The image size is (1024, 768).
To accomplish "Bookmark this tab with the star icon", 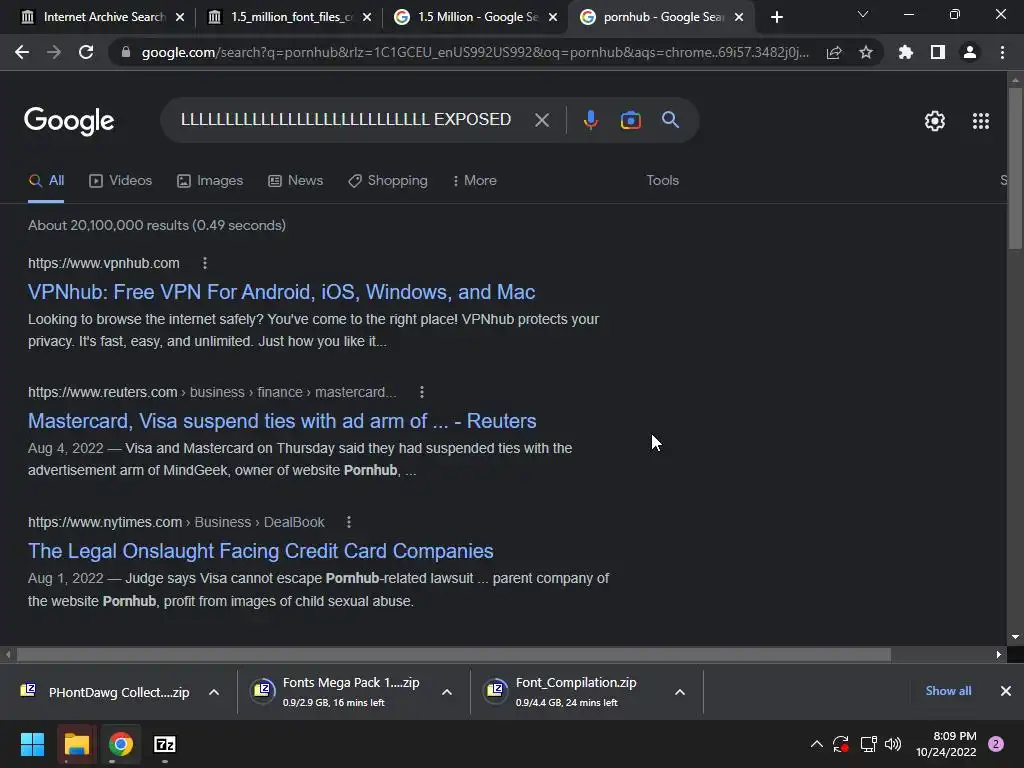I will click(866, 52).
